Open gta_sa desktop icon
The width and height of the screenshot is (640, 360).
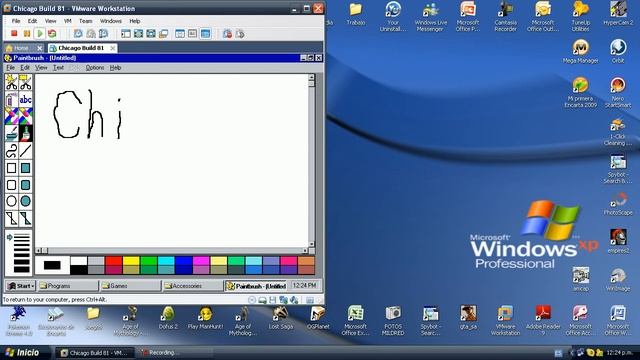coord(468,318)
